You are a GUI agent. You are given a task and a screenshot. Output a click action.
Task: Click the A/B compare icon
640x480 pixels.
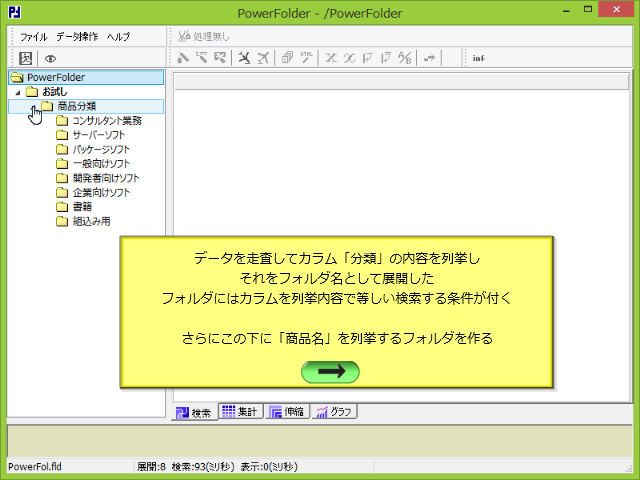(x=405, y=58)
